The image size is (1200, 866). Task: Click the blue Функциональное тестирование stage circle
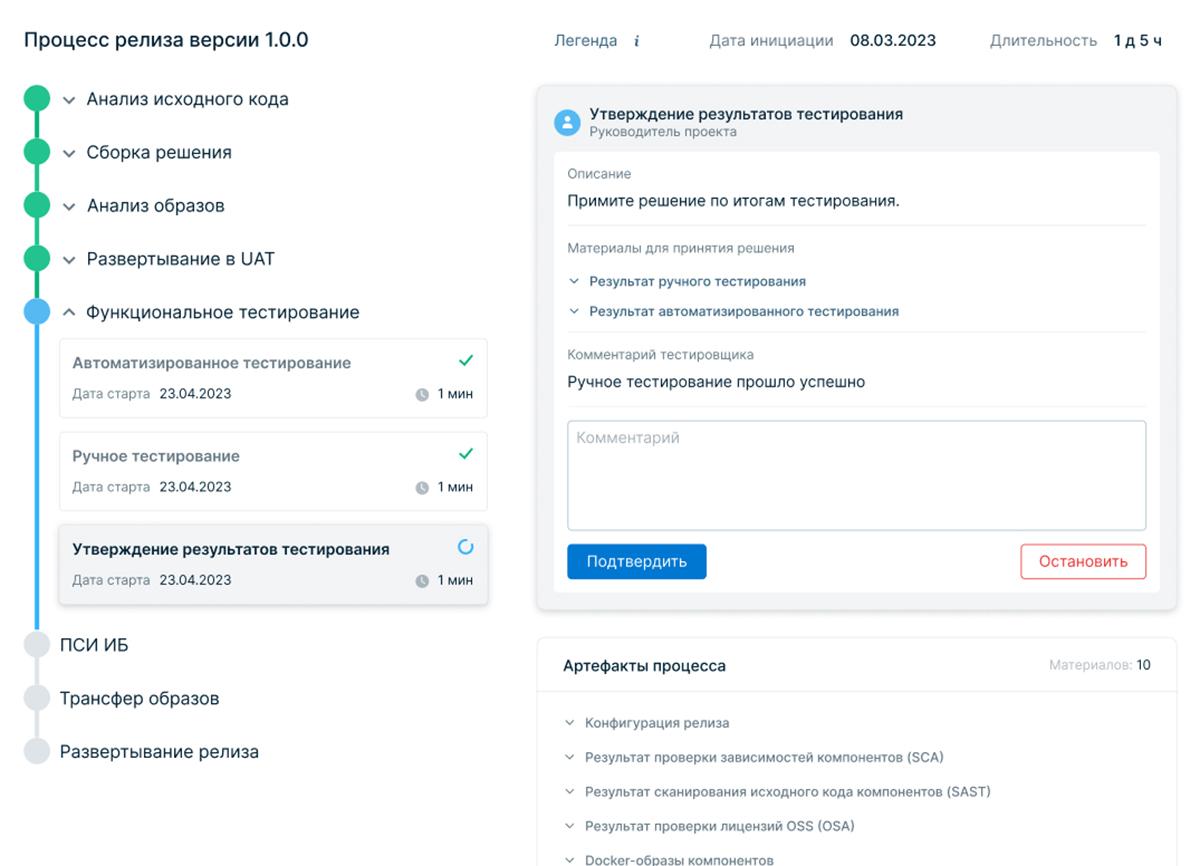tap(37, 312)
